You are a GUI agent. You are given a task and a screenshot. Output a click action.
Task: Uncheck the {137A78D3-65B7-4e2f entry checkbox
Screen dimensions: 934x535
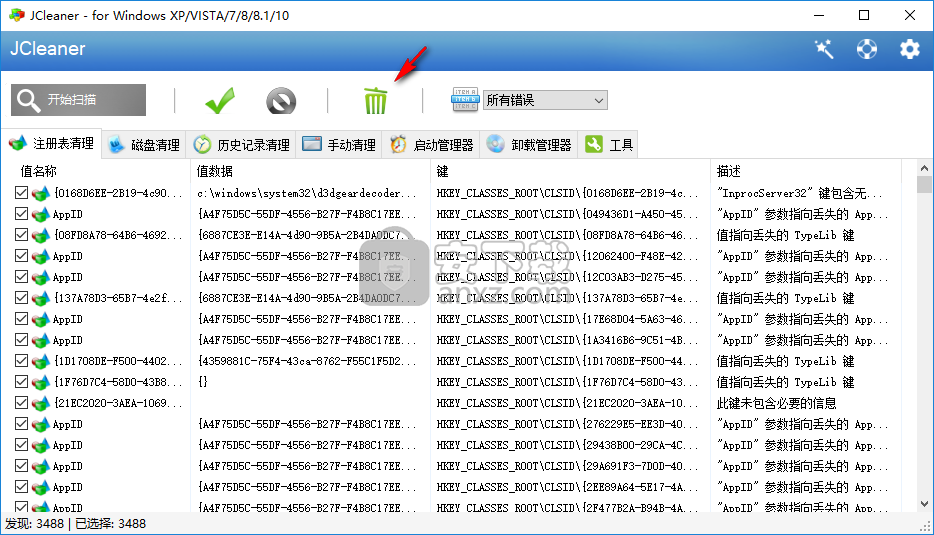(x=21, y=297)
